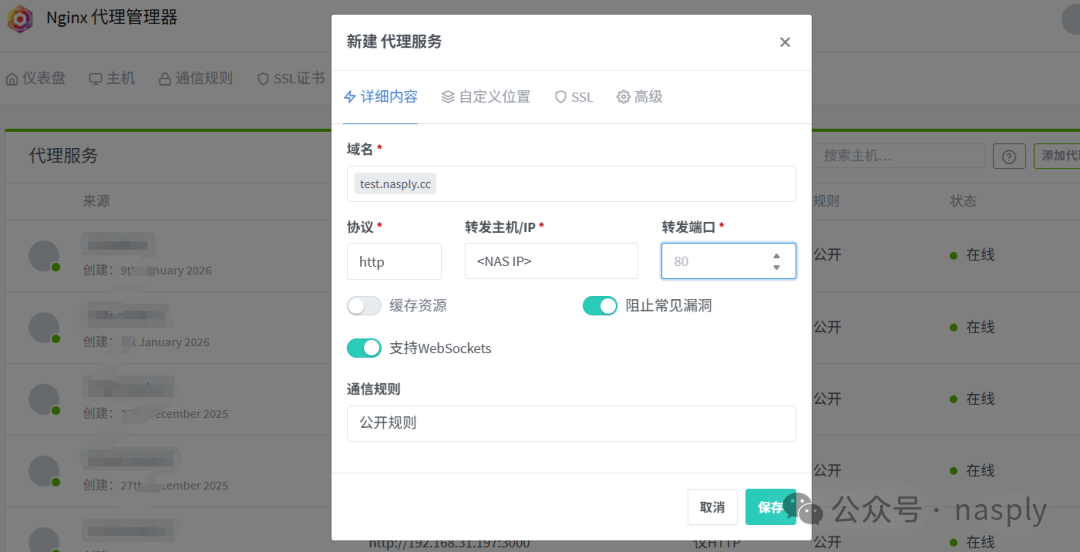Click the forward host/IP input field
This screenshot has height=552, width=1080.
[x=551, y=261]
